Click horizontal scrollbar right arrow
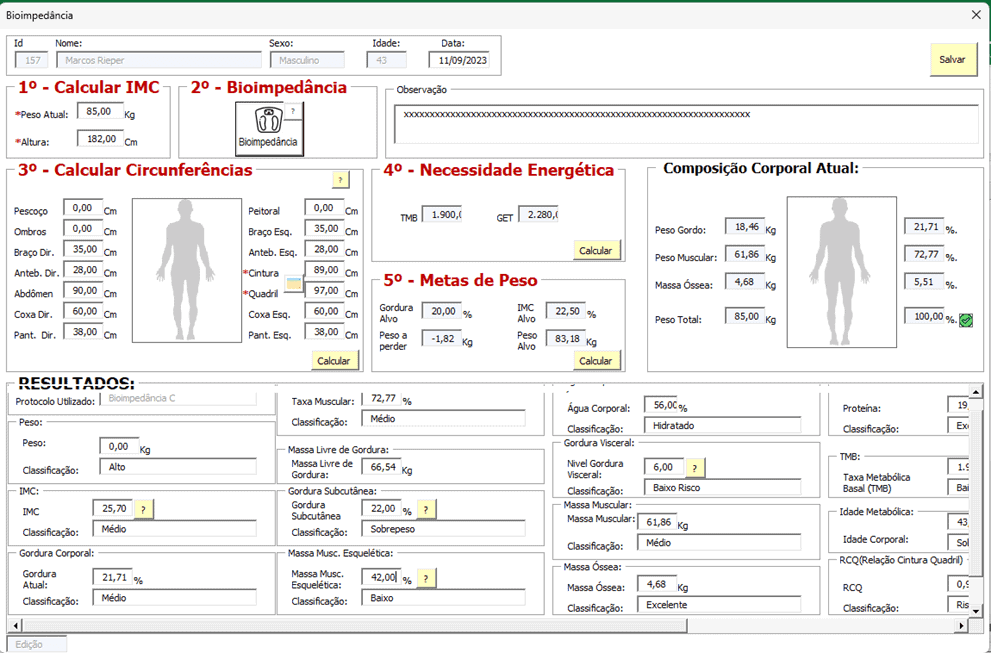Screen dimensions: 991x653 point(961,626)
